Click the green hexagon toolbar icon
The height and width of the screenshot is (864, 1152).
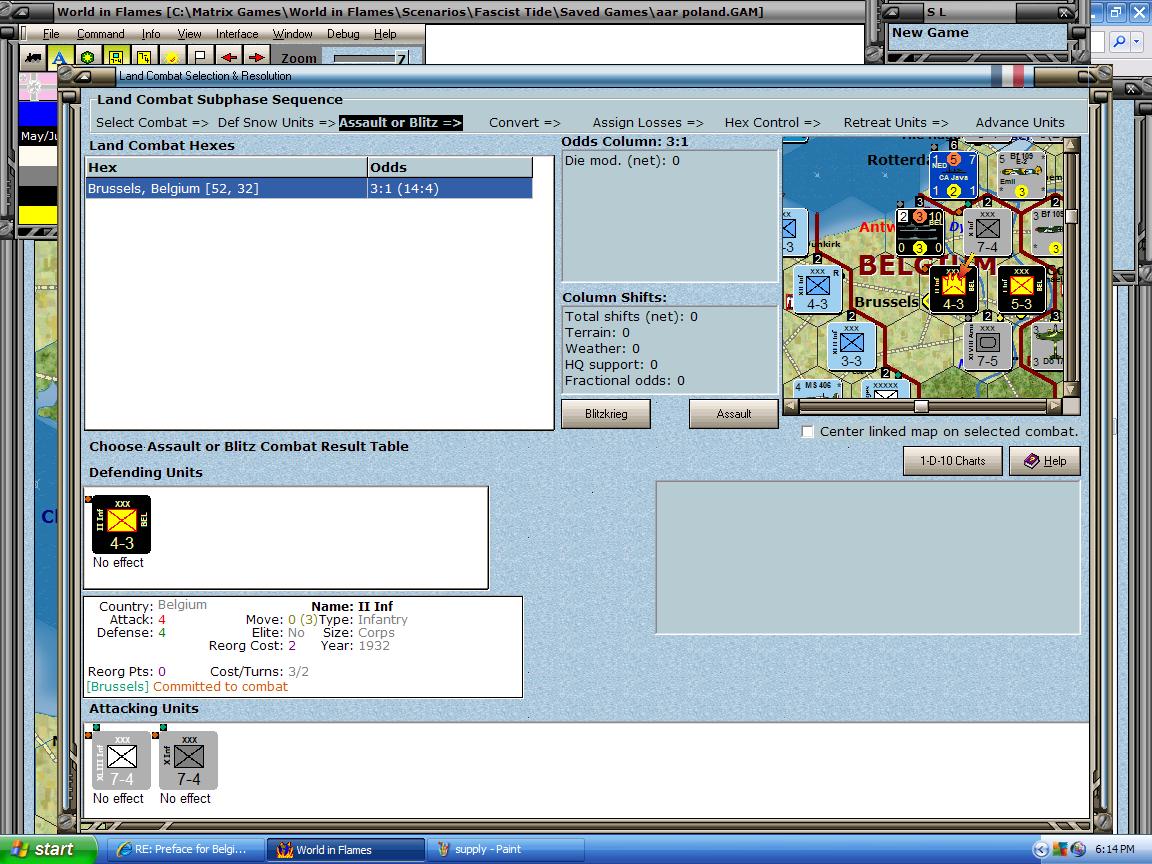tap(88, 57)
